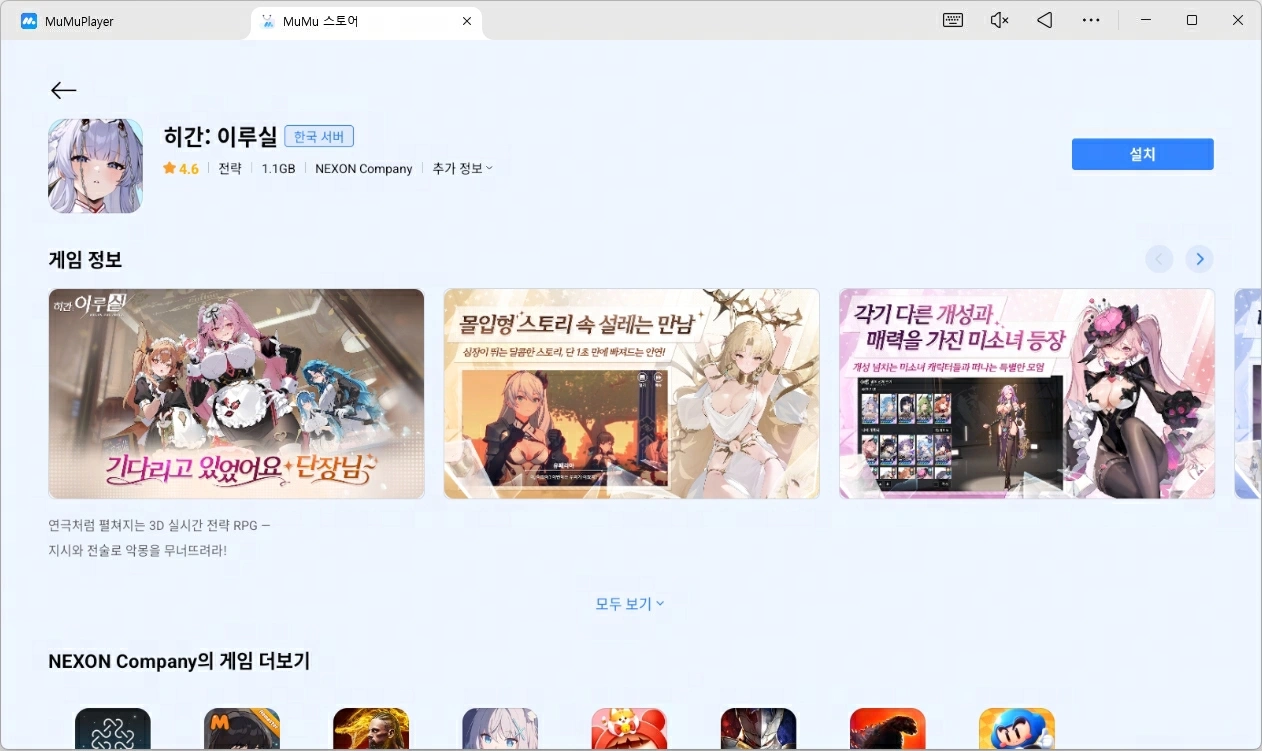Open the dark knot-pattern game icon
Screen dimensions: 1262x751
(113, 729)
